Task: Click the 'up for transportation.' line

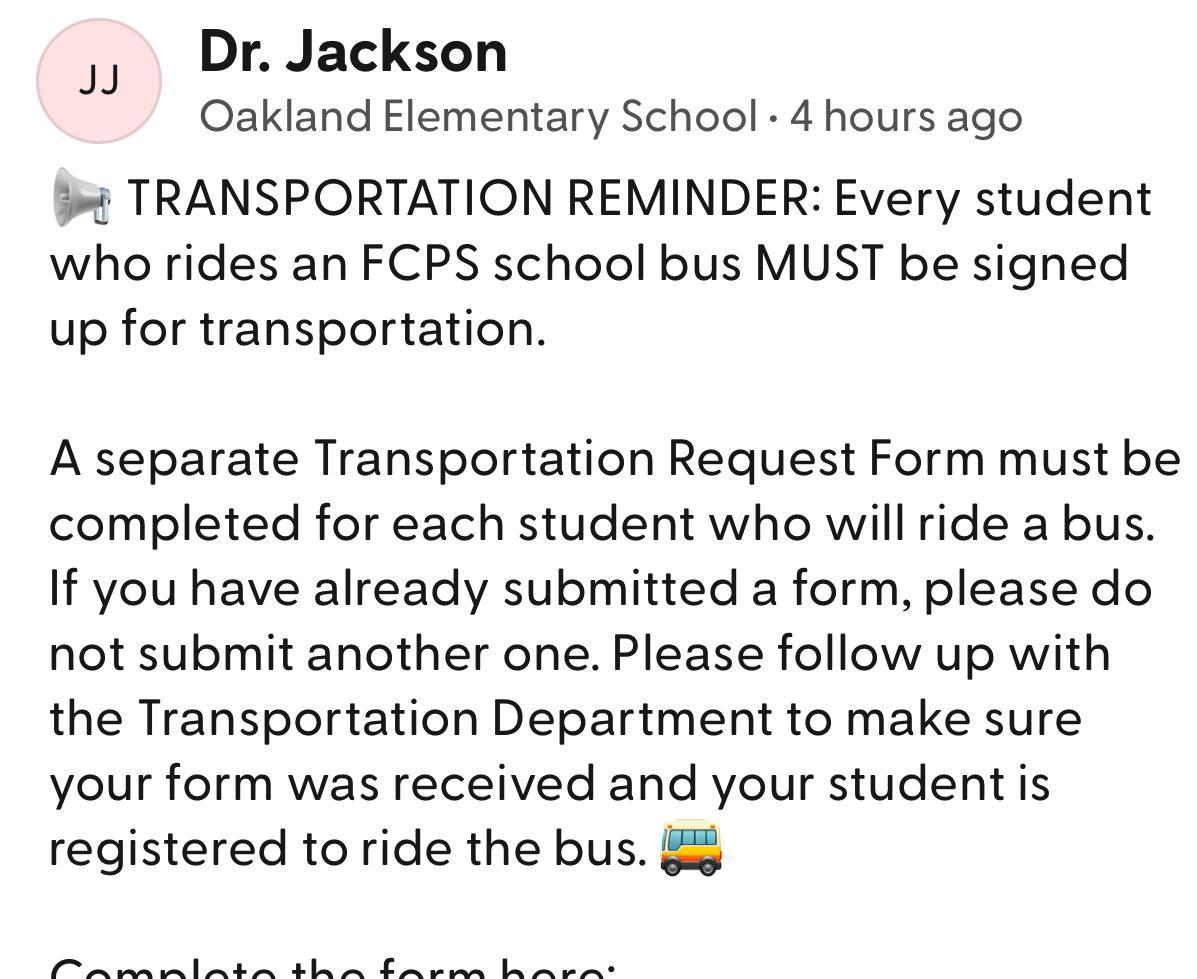Action: coord(298,329)
